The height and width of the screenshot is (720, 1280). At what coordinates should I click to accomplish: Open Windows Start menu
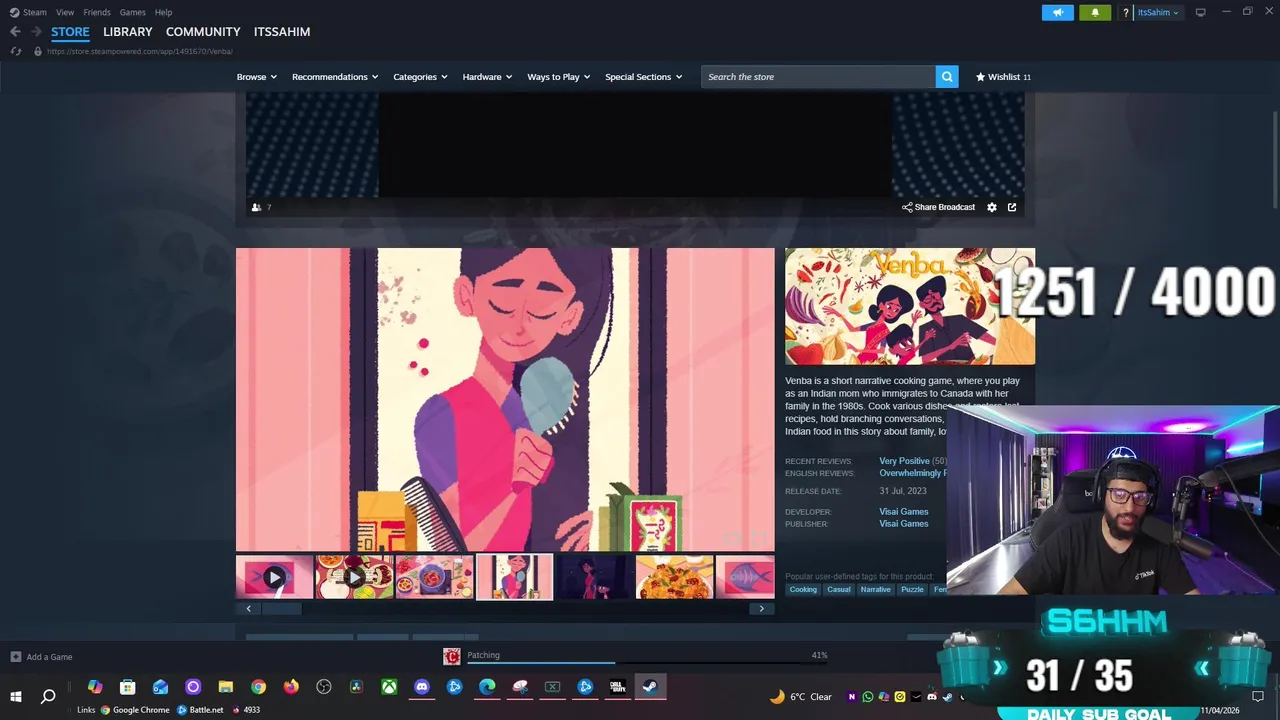pyautogui.click(x=15, y=696)
